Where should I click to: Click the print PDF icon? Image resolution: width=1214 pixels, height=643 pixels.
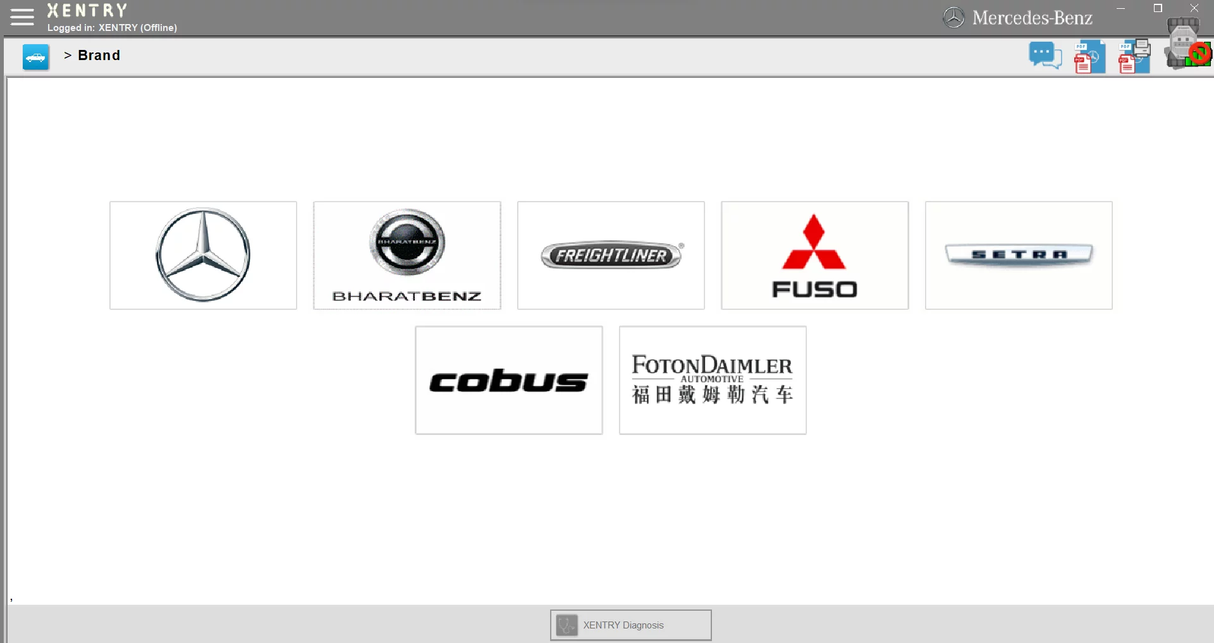[x=1133, y=56]
